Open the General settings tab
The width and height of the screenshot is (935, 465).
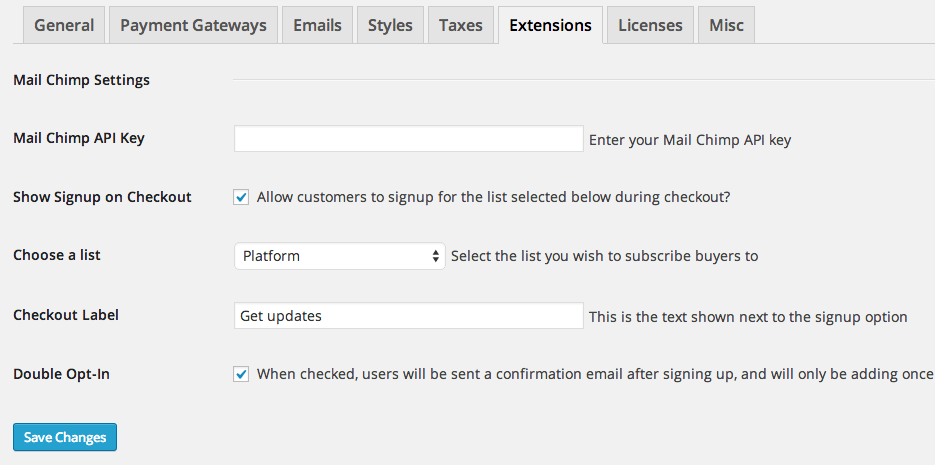click(64, 25)
